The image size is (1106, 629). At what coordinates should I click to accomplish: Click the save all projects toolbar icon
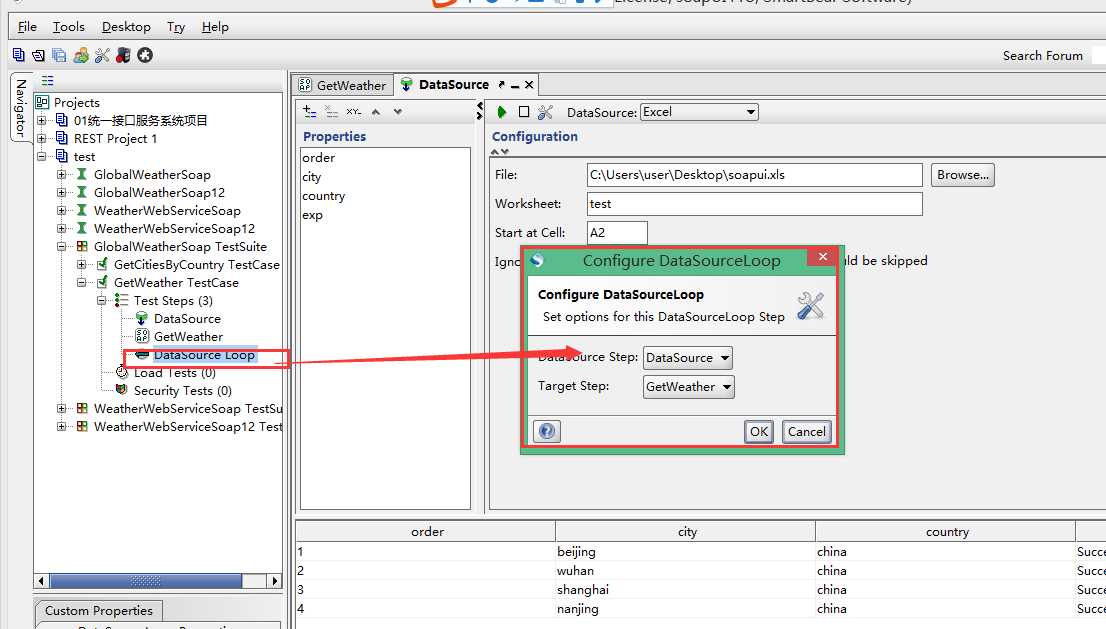pyautogui.click(x=59, y=55)
